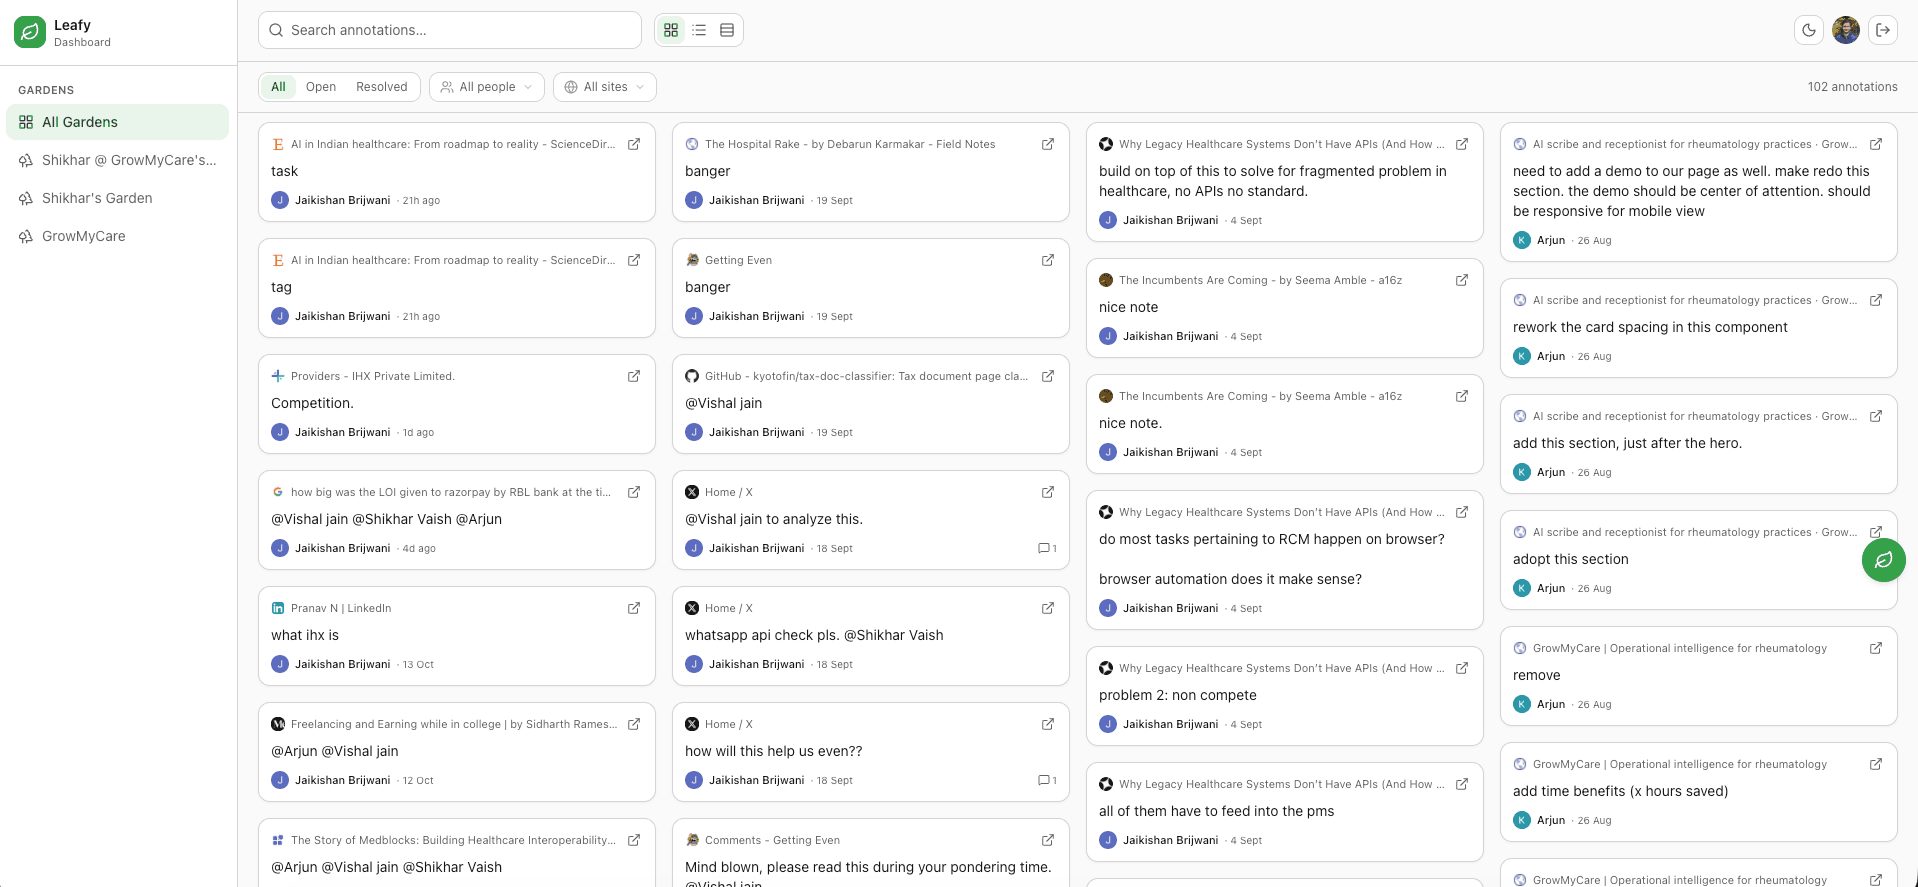Open 'The Story of Medblocks' source link
Viewport: 1918px width, 887px height.
coord(453,840)
